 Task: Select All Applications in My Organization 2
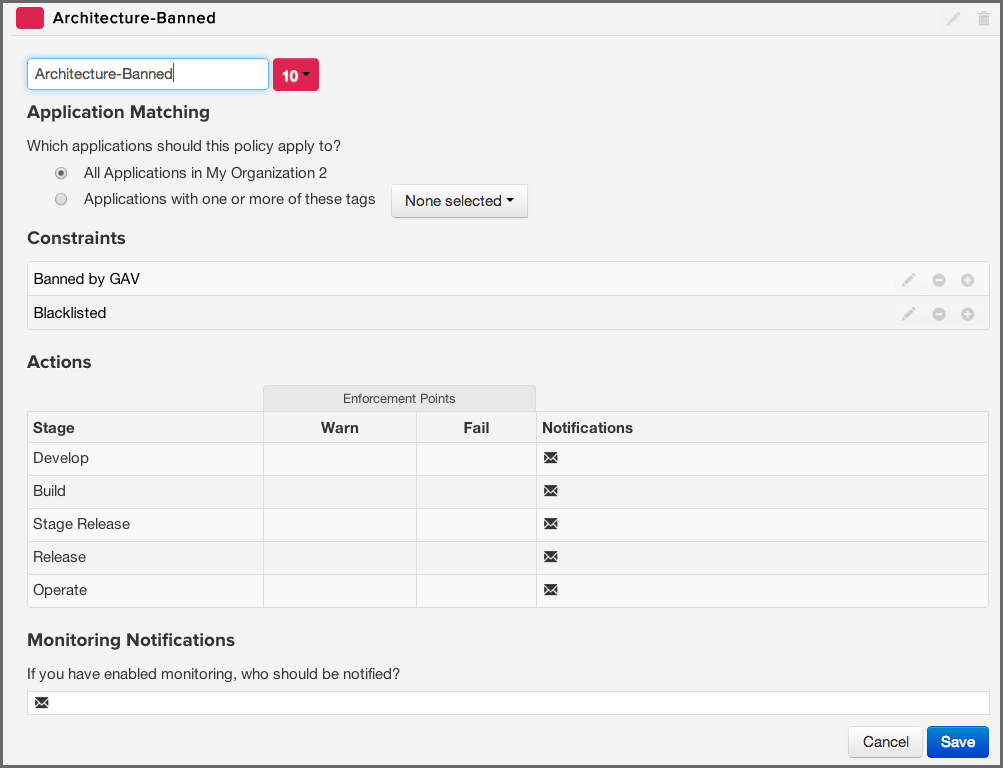pos(61,173)
